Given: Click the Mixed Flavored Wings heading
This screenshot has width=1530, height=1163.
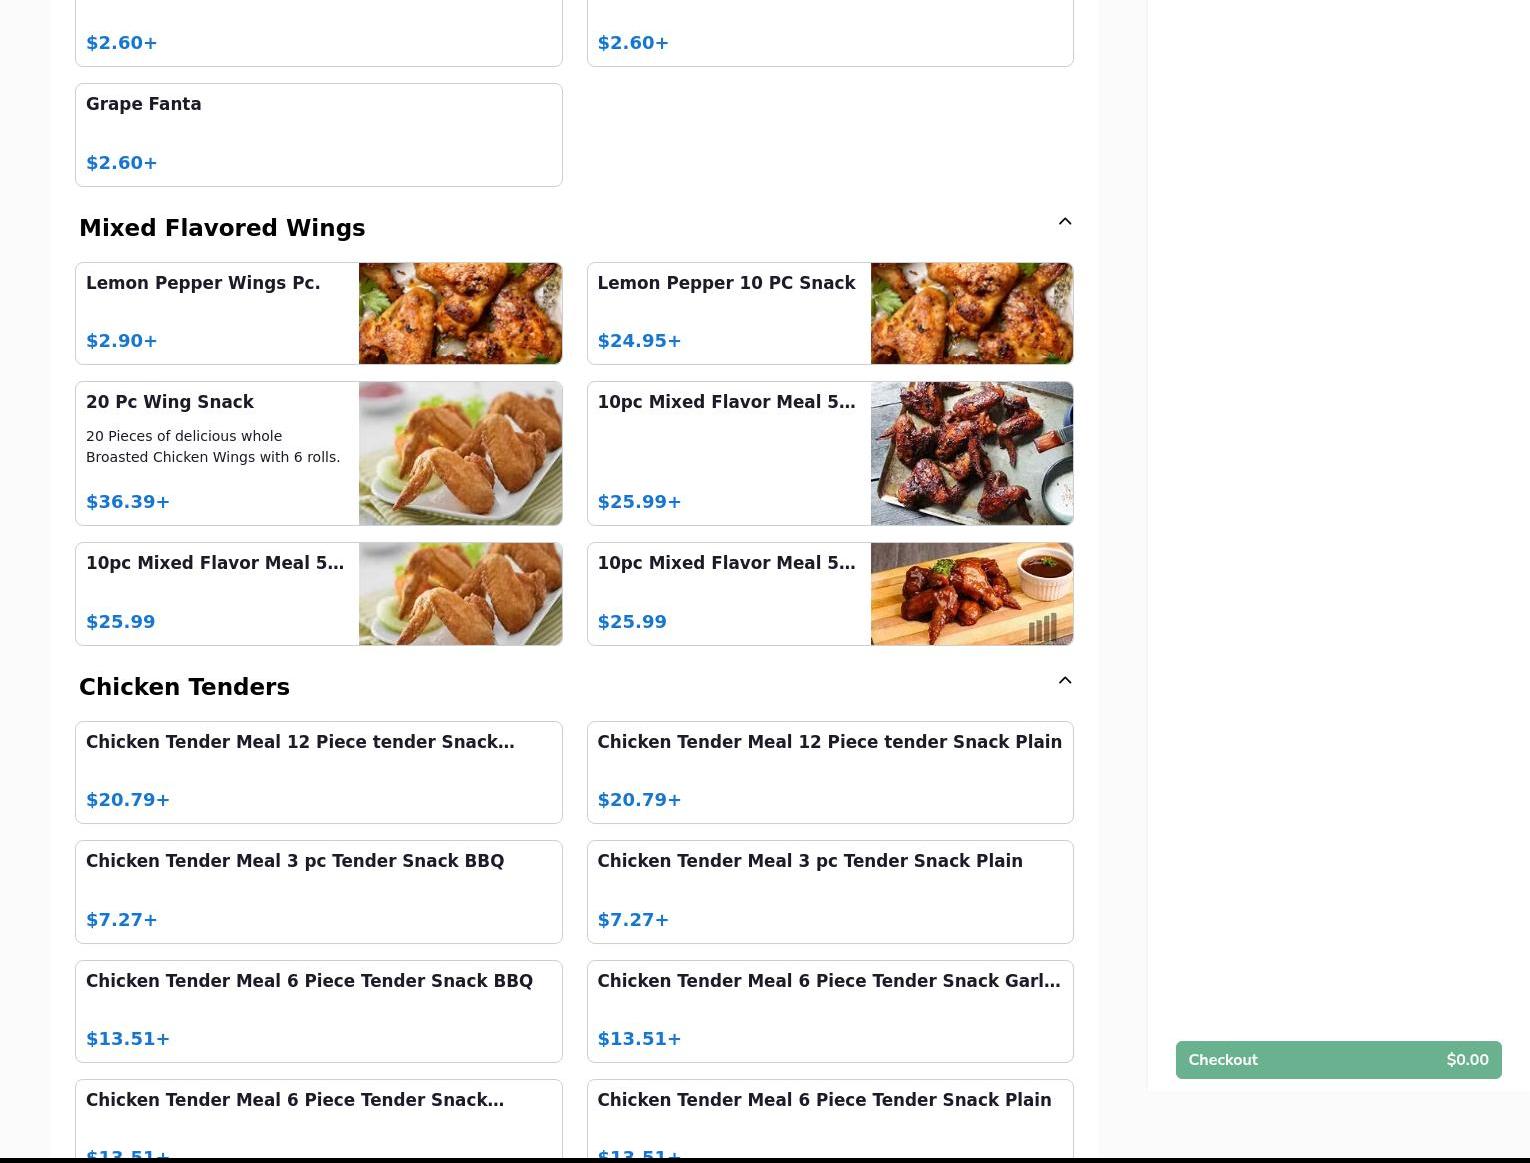Looking at the screenshot, I should pyautogui.click(x=222, y=228).
